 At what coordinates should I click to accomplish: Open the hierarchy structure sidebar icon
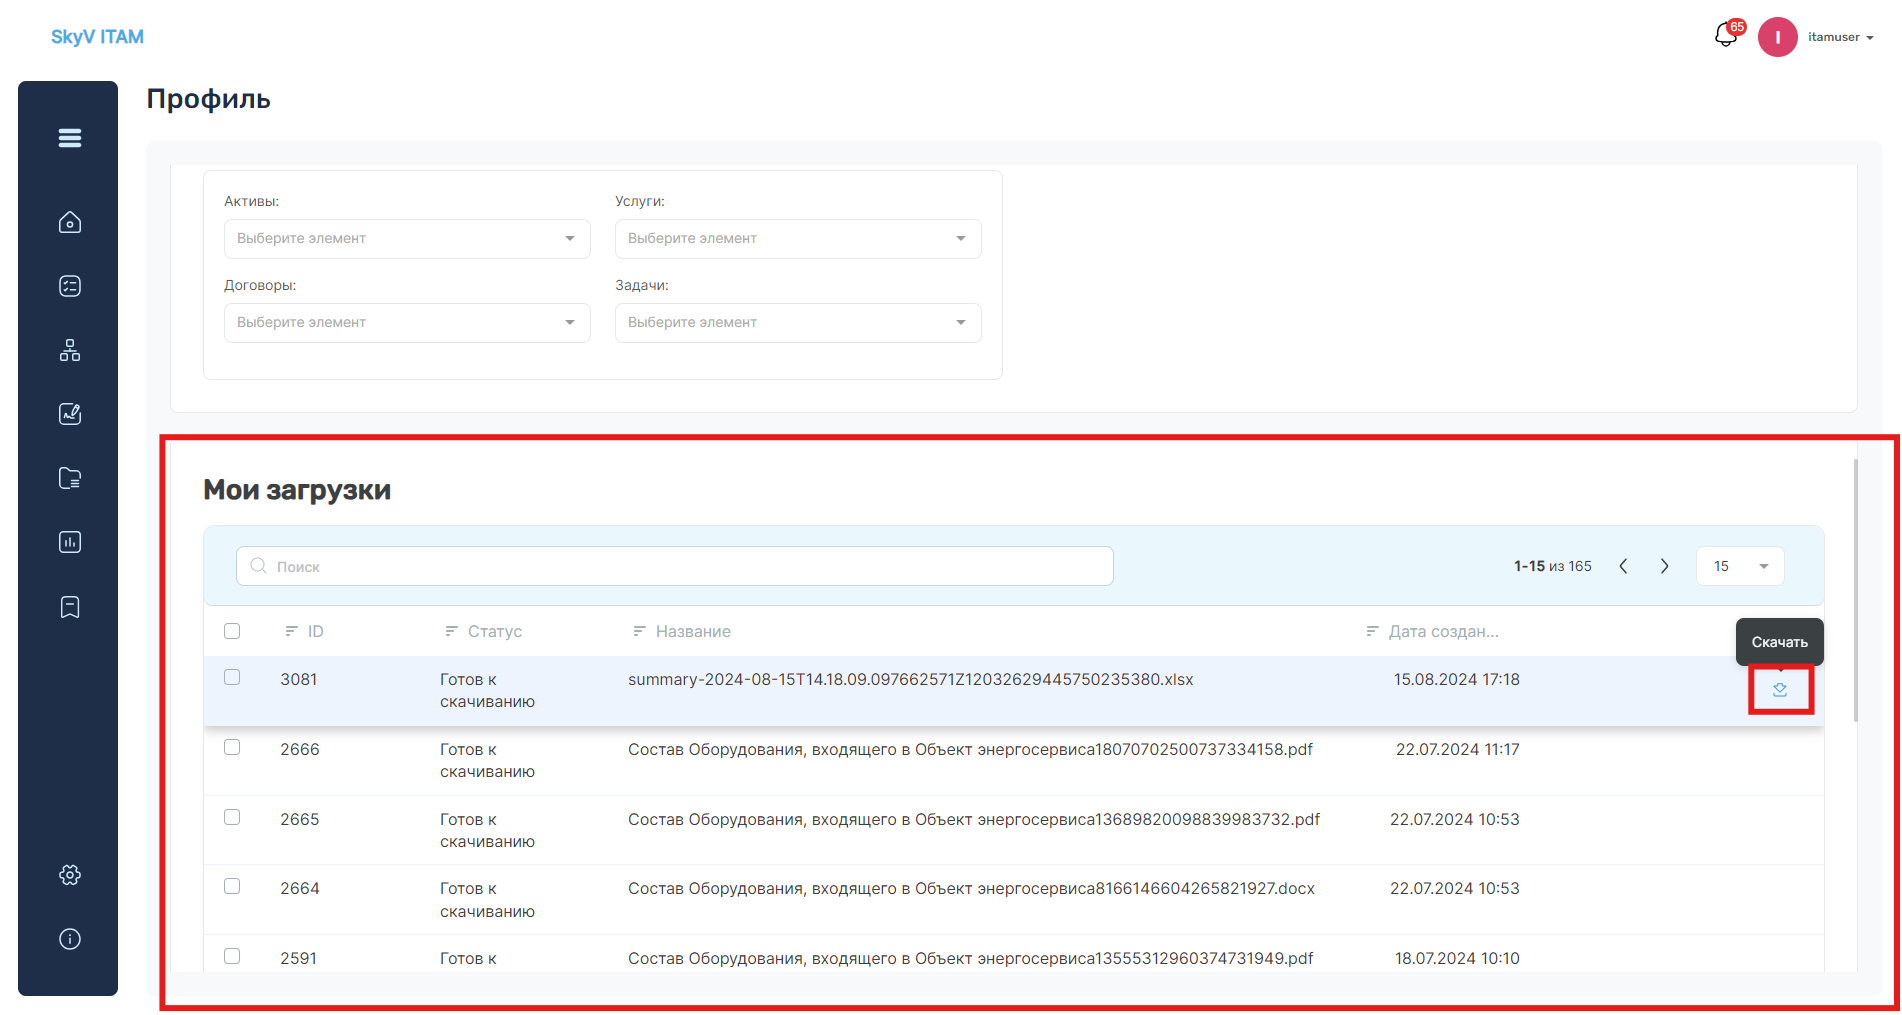click(x=70, y=350)
